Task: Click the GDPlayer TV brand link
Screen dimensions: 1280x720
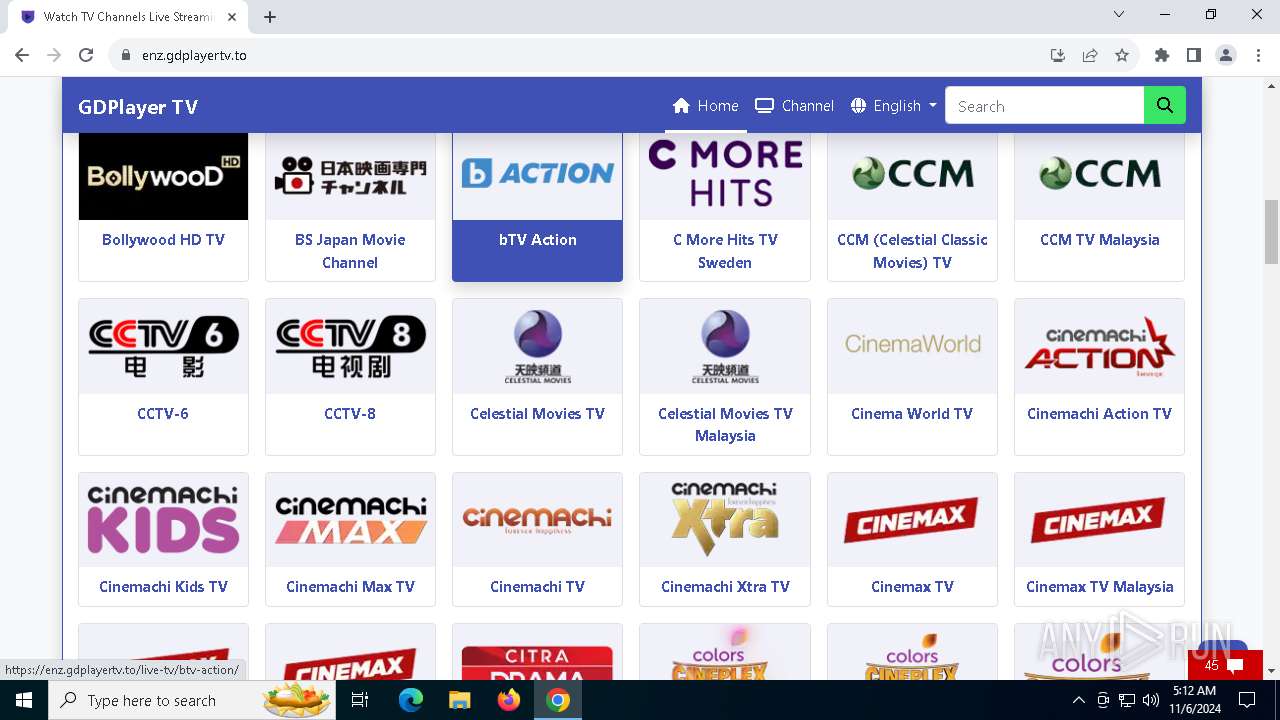Action: 138,107
